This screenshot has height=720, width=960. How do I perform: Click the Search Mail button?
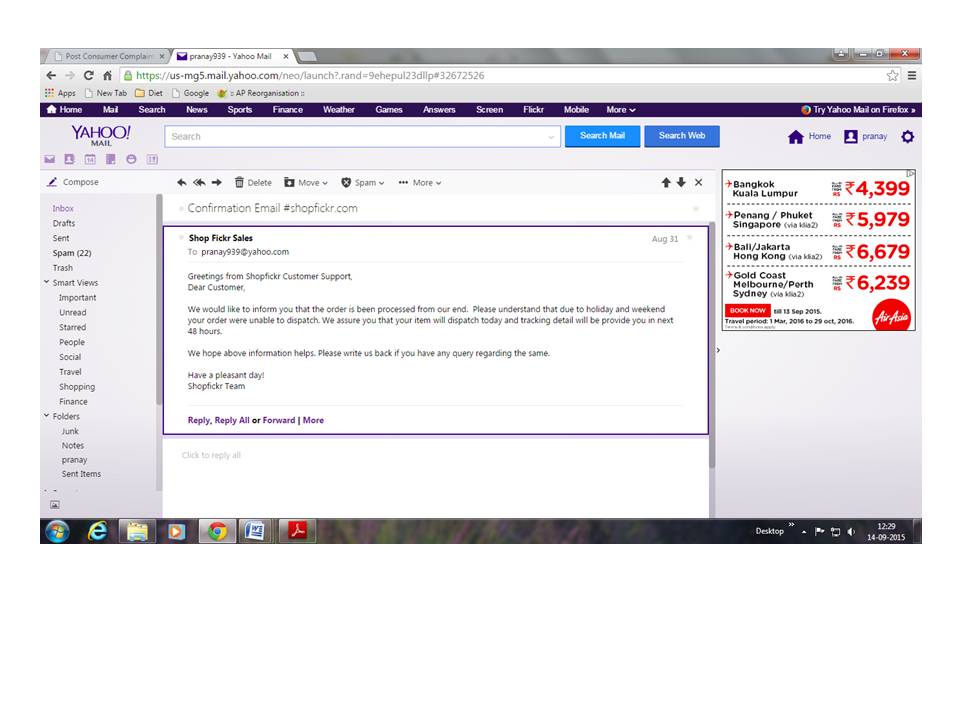tap(602, 136)
